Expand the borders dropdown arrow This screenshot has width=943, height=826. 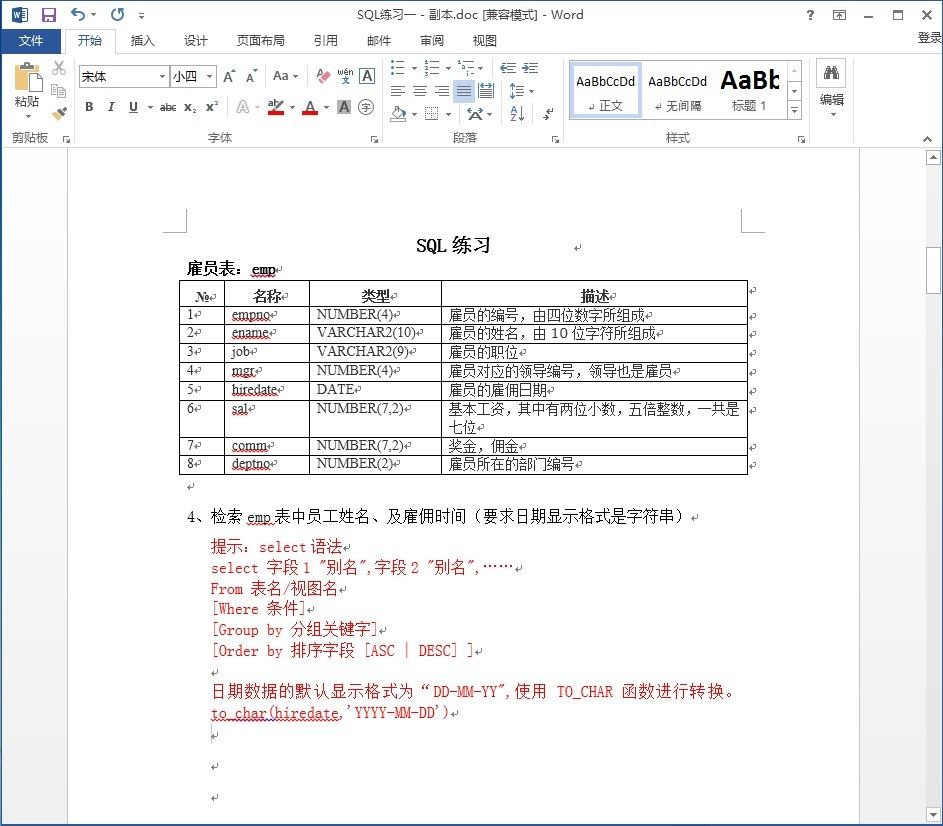(449, 114)
